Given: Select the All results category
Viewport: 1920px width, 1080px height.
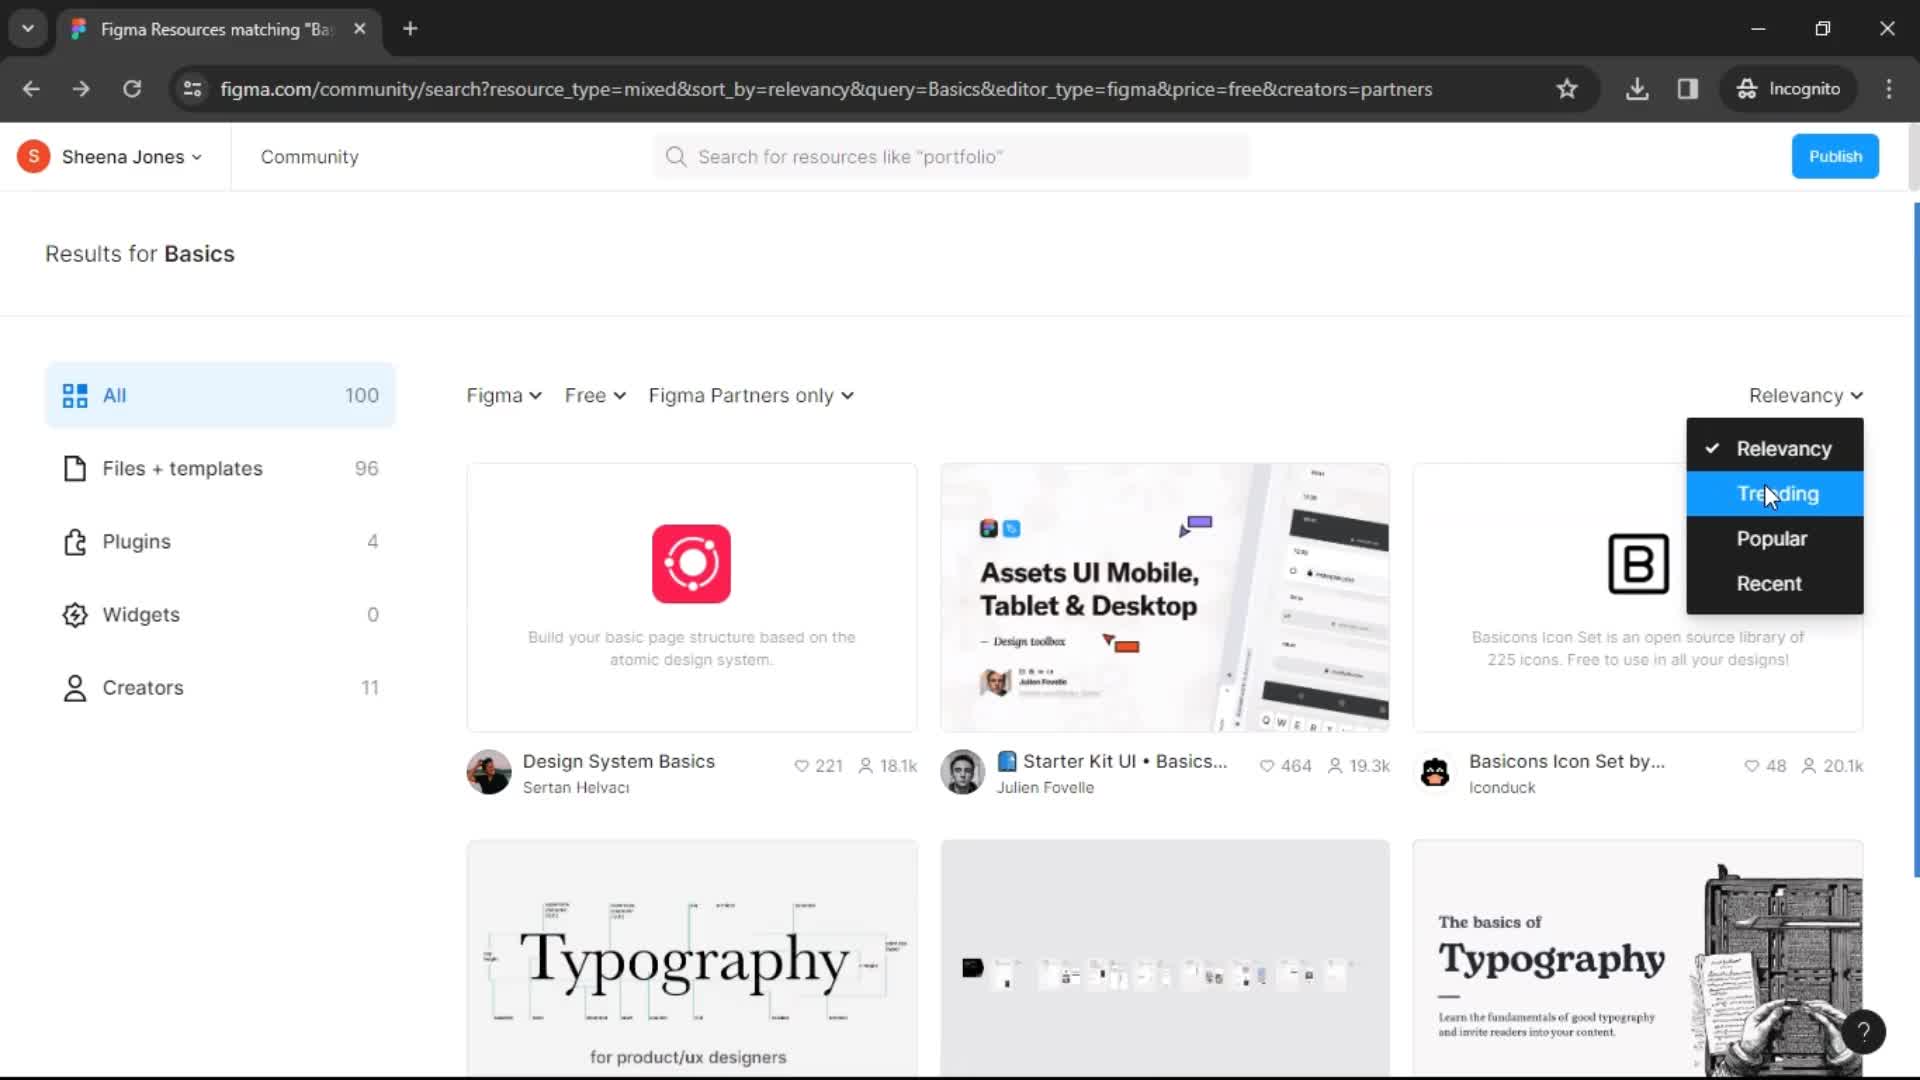Looking at the screenshot, I should 220,395.
